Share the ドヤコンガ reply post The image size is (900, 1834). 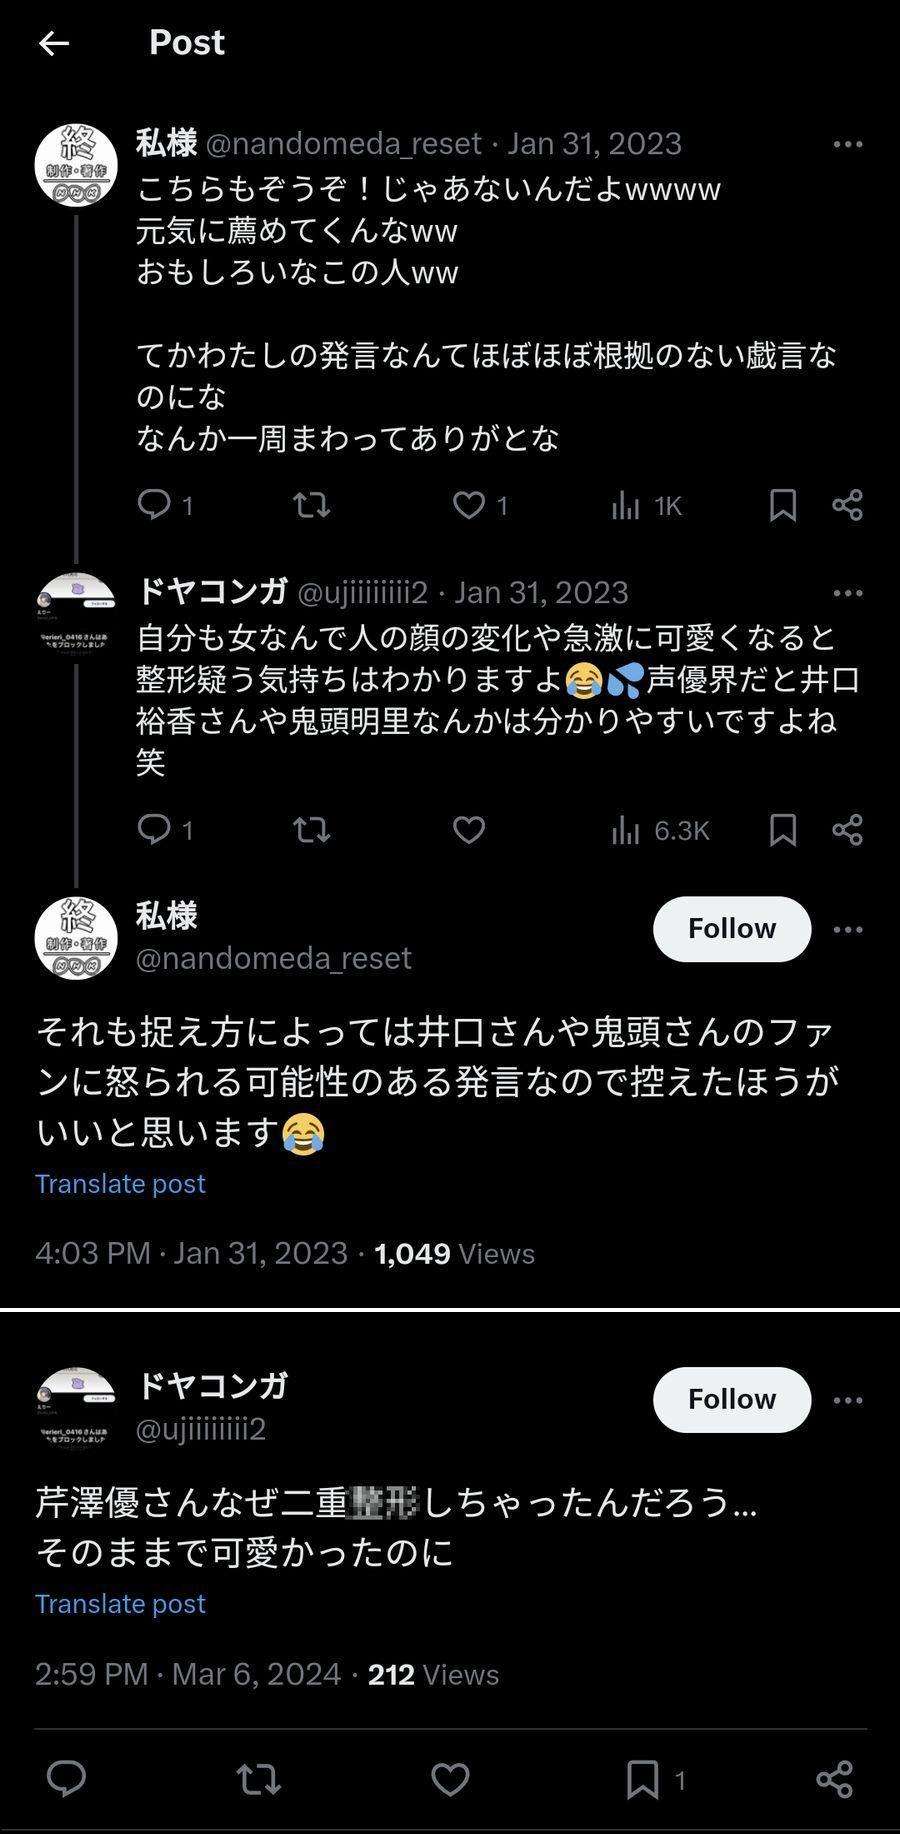click(x=847, y=830)
